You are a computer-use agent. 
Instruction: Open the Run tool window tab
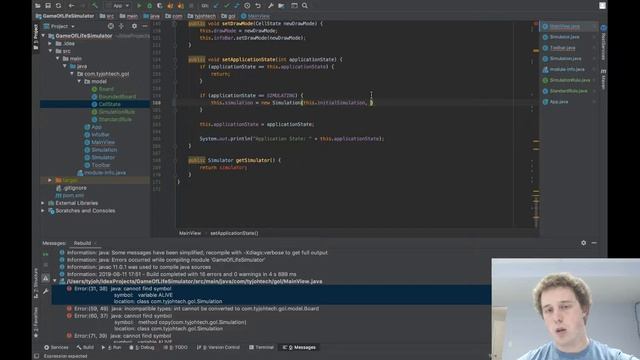[111, 347]
